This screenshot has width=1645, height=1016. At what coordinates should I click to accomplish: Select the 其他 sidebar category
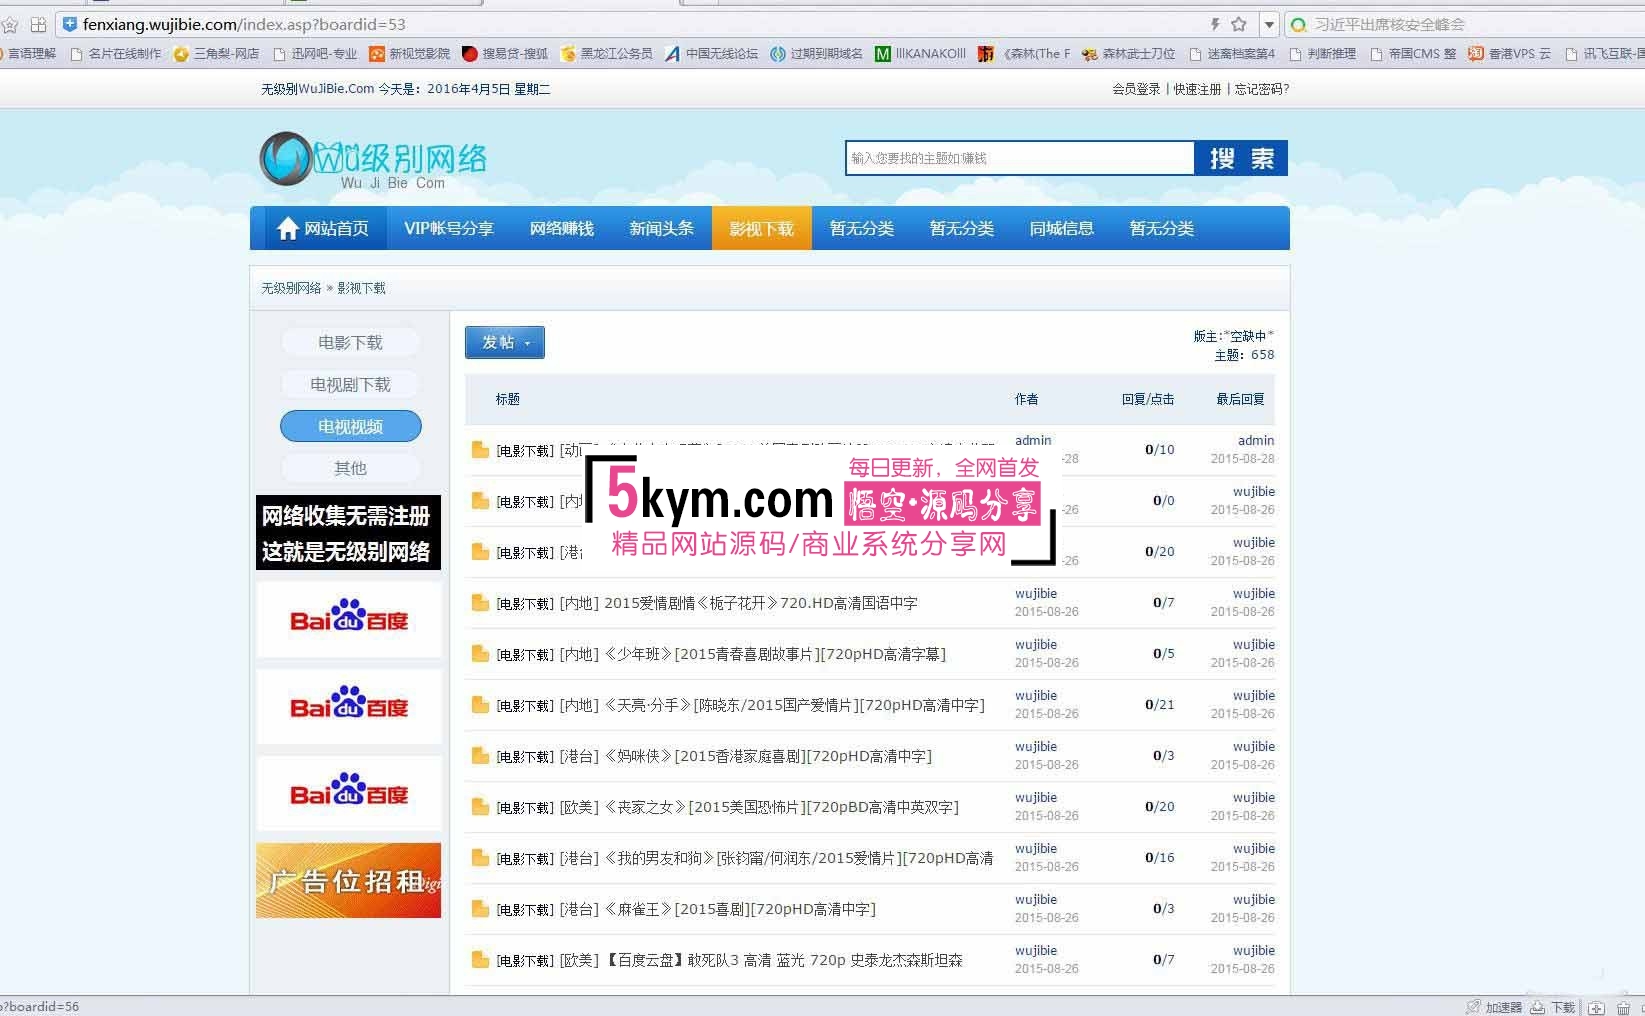click(x=350, y=468)
